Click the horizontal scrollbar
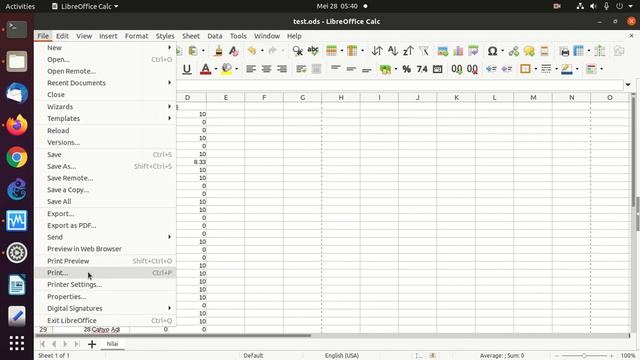 [x=173, y=336]
